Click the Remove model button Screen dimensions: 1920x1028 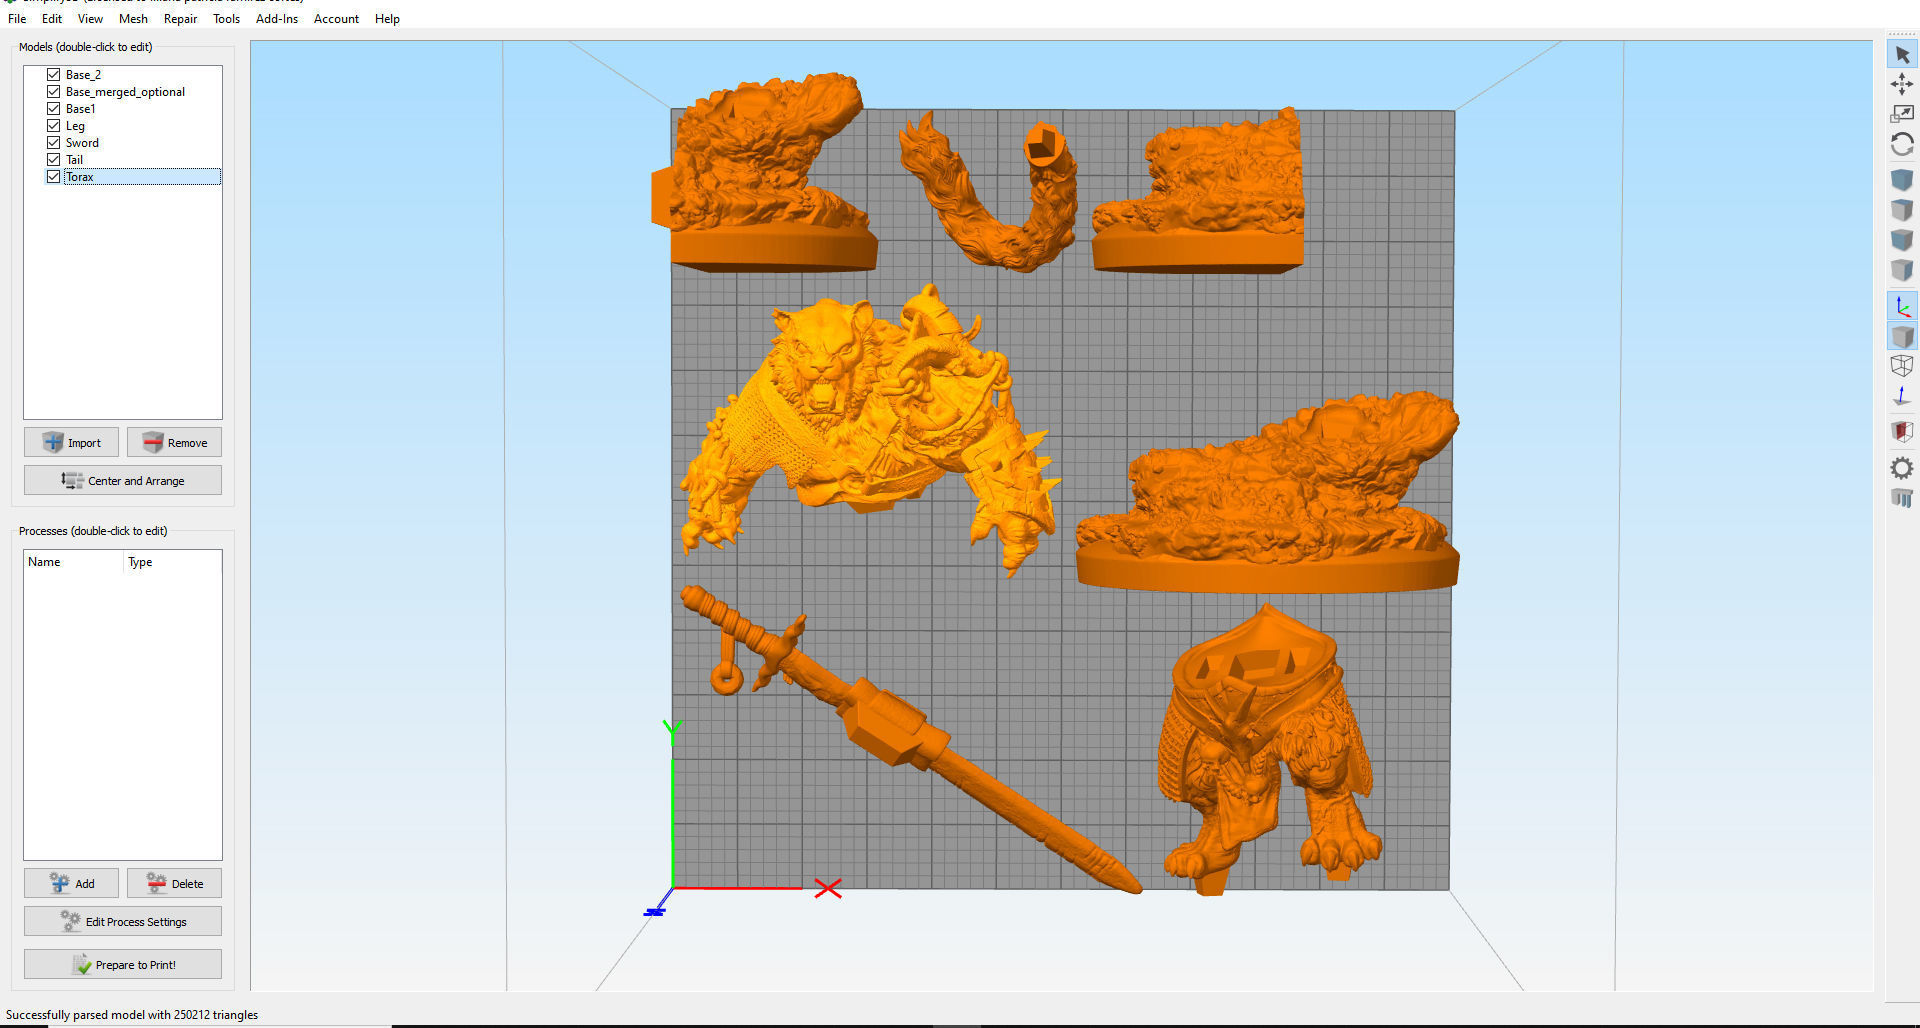tap(174, 442)
